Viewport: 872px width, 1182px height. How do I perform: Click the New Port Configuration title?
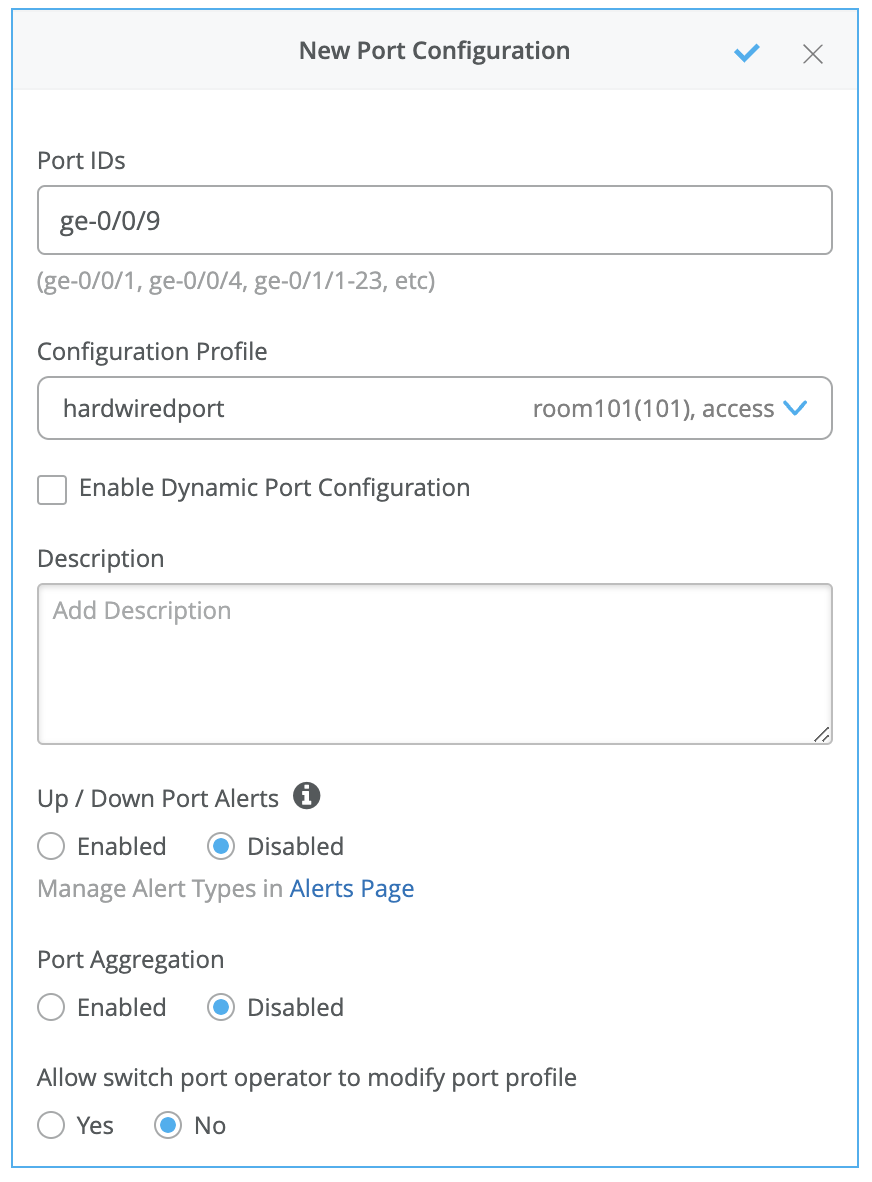click(434, 51)
